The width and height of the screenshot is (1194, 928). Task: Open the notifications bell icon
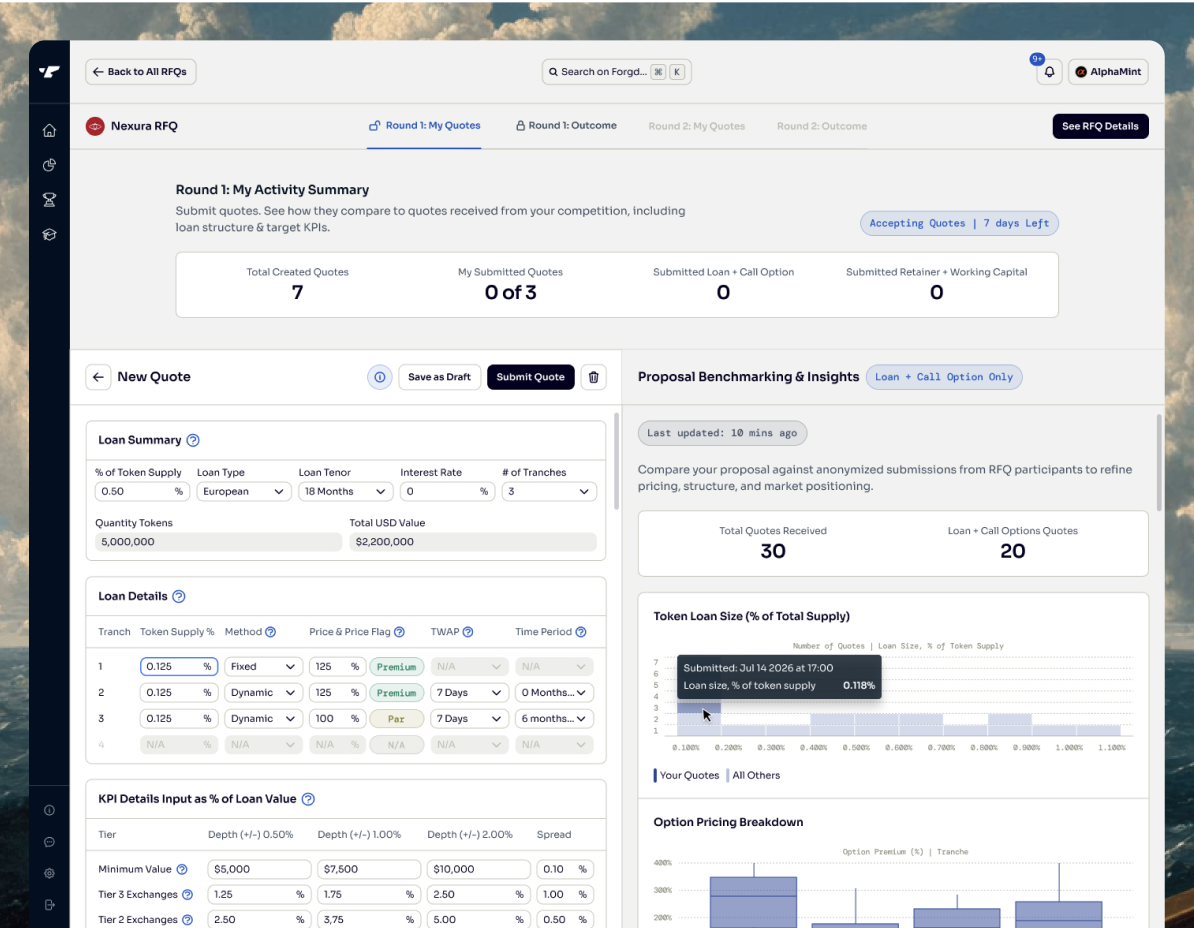[x=1049, y=72]
